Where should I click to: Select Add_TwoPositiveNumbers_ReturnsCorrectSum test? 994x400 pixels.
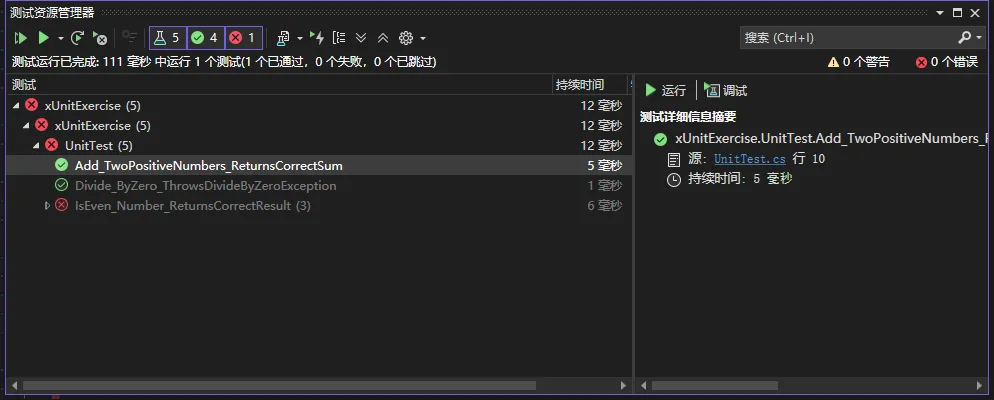319,165
